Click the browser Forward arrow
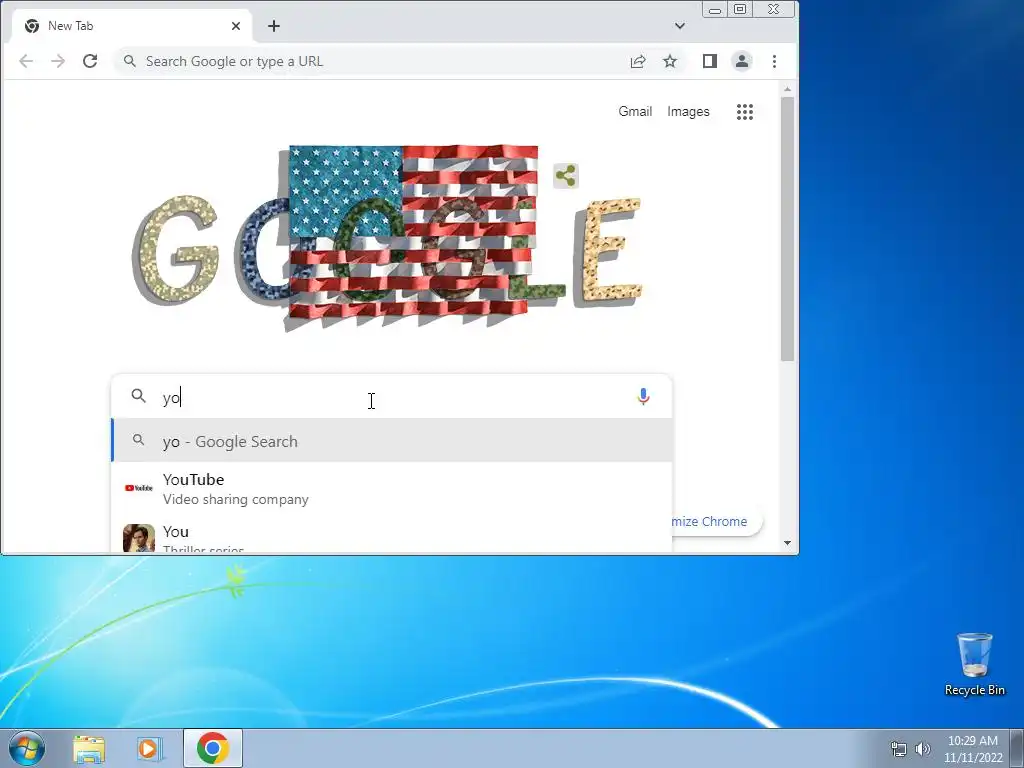The height and width of the screenshot is (768, 1024). point(58,61)
